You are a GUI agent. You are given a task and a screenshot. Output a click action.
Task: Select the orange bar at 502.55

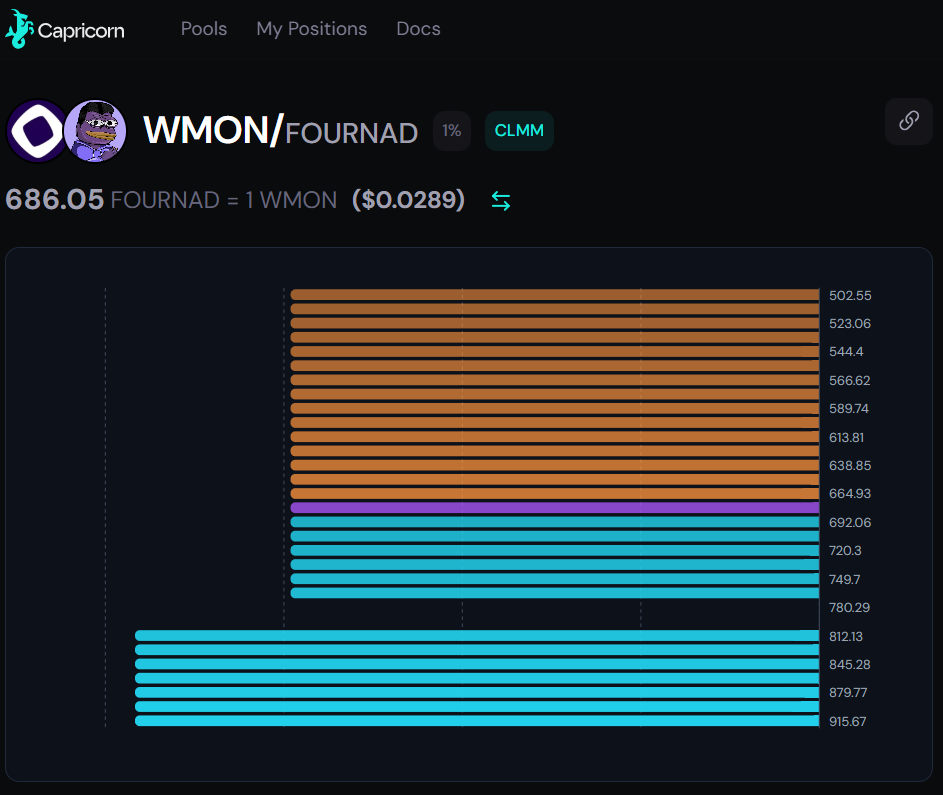pyautogui.click(x=554, y=295)
